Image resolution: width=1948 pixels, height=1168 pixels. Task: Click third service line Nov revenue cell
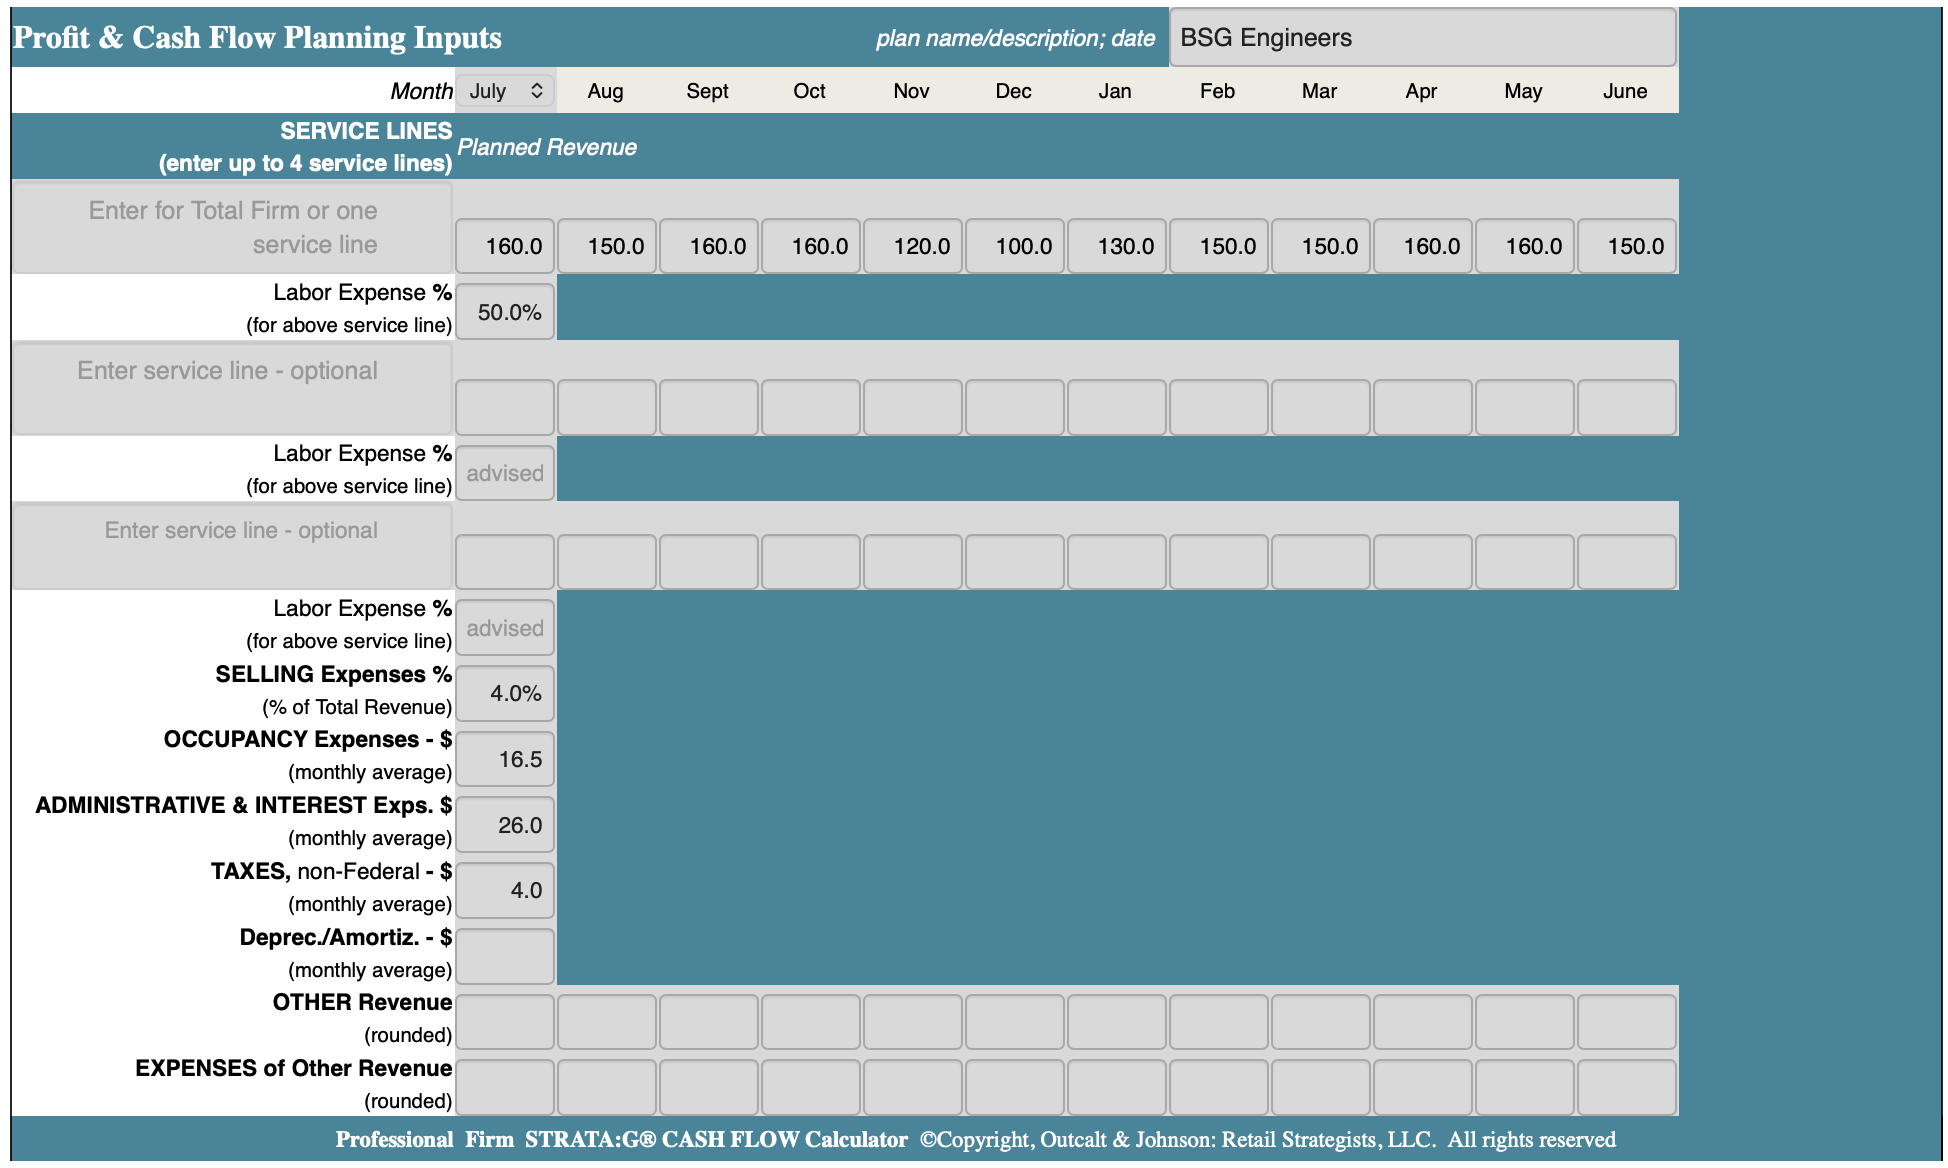click(x=913, y=562)
